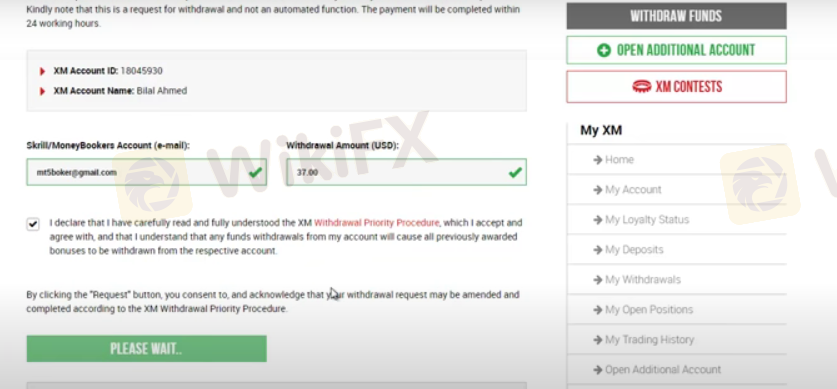
Task: Uncheck the withdrawal procedure declaration checkbox
Action: tap(33, 224)
